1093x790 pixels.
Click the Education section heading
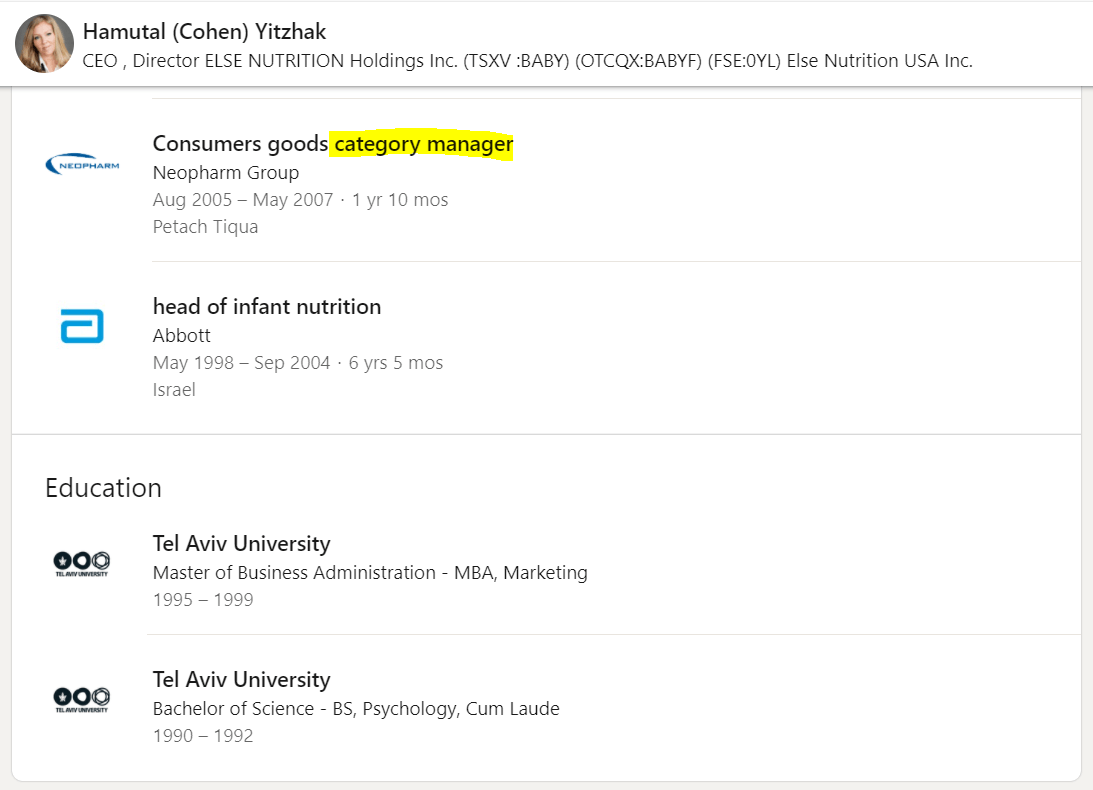pos(103,488)
